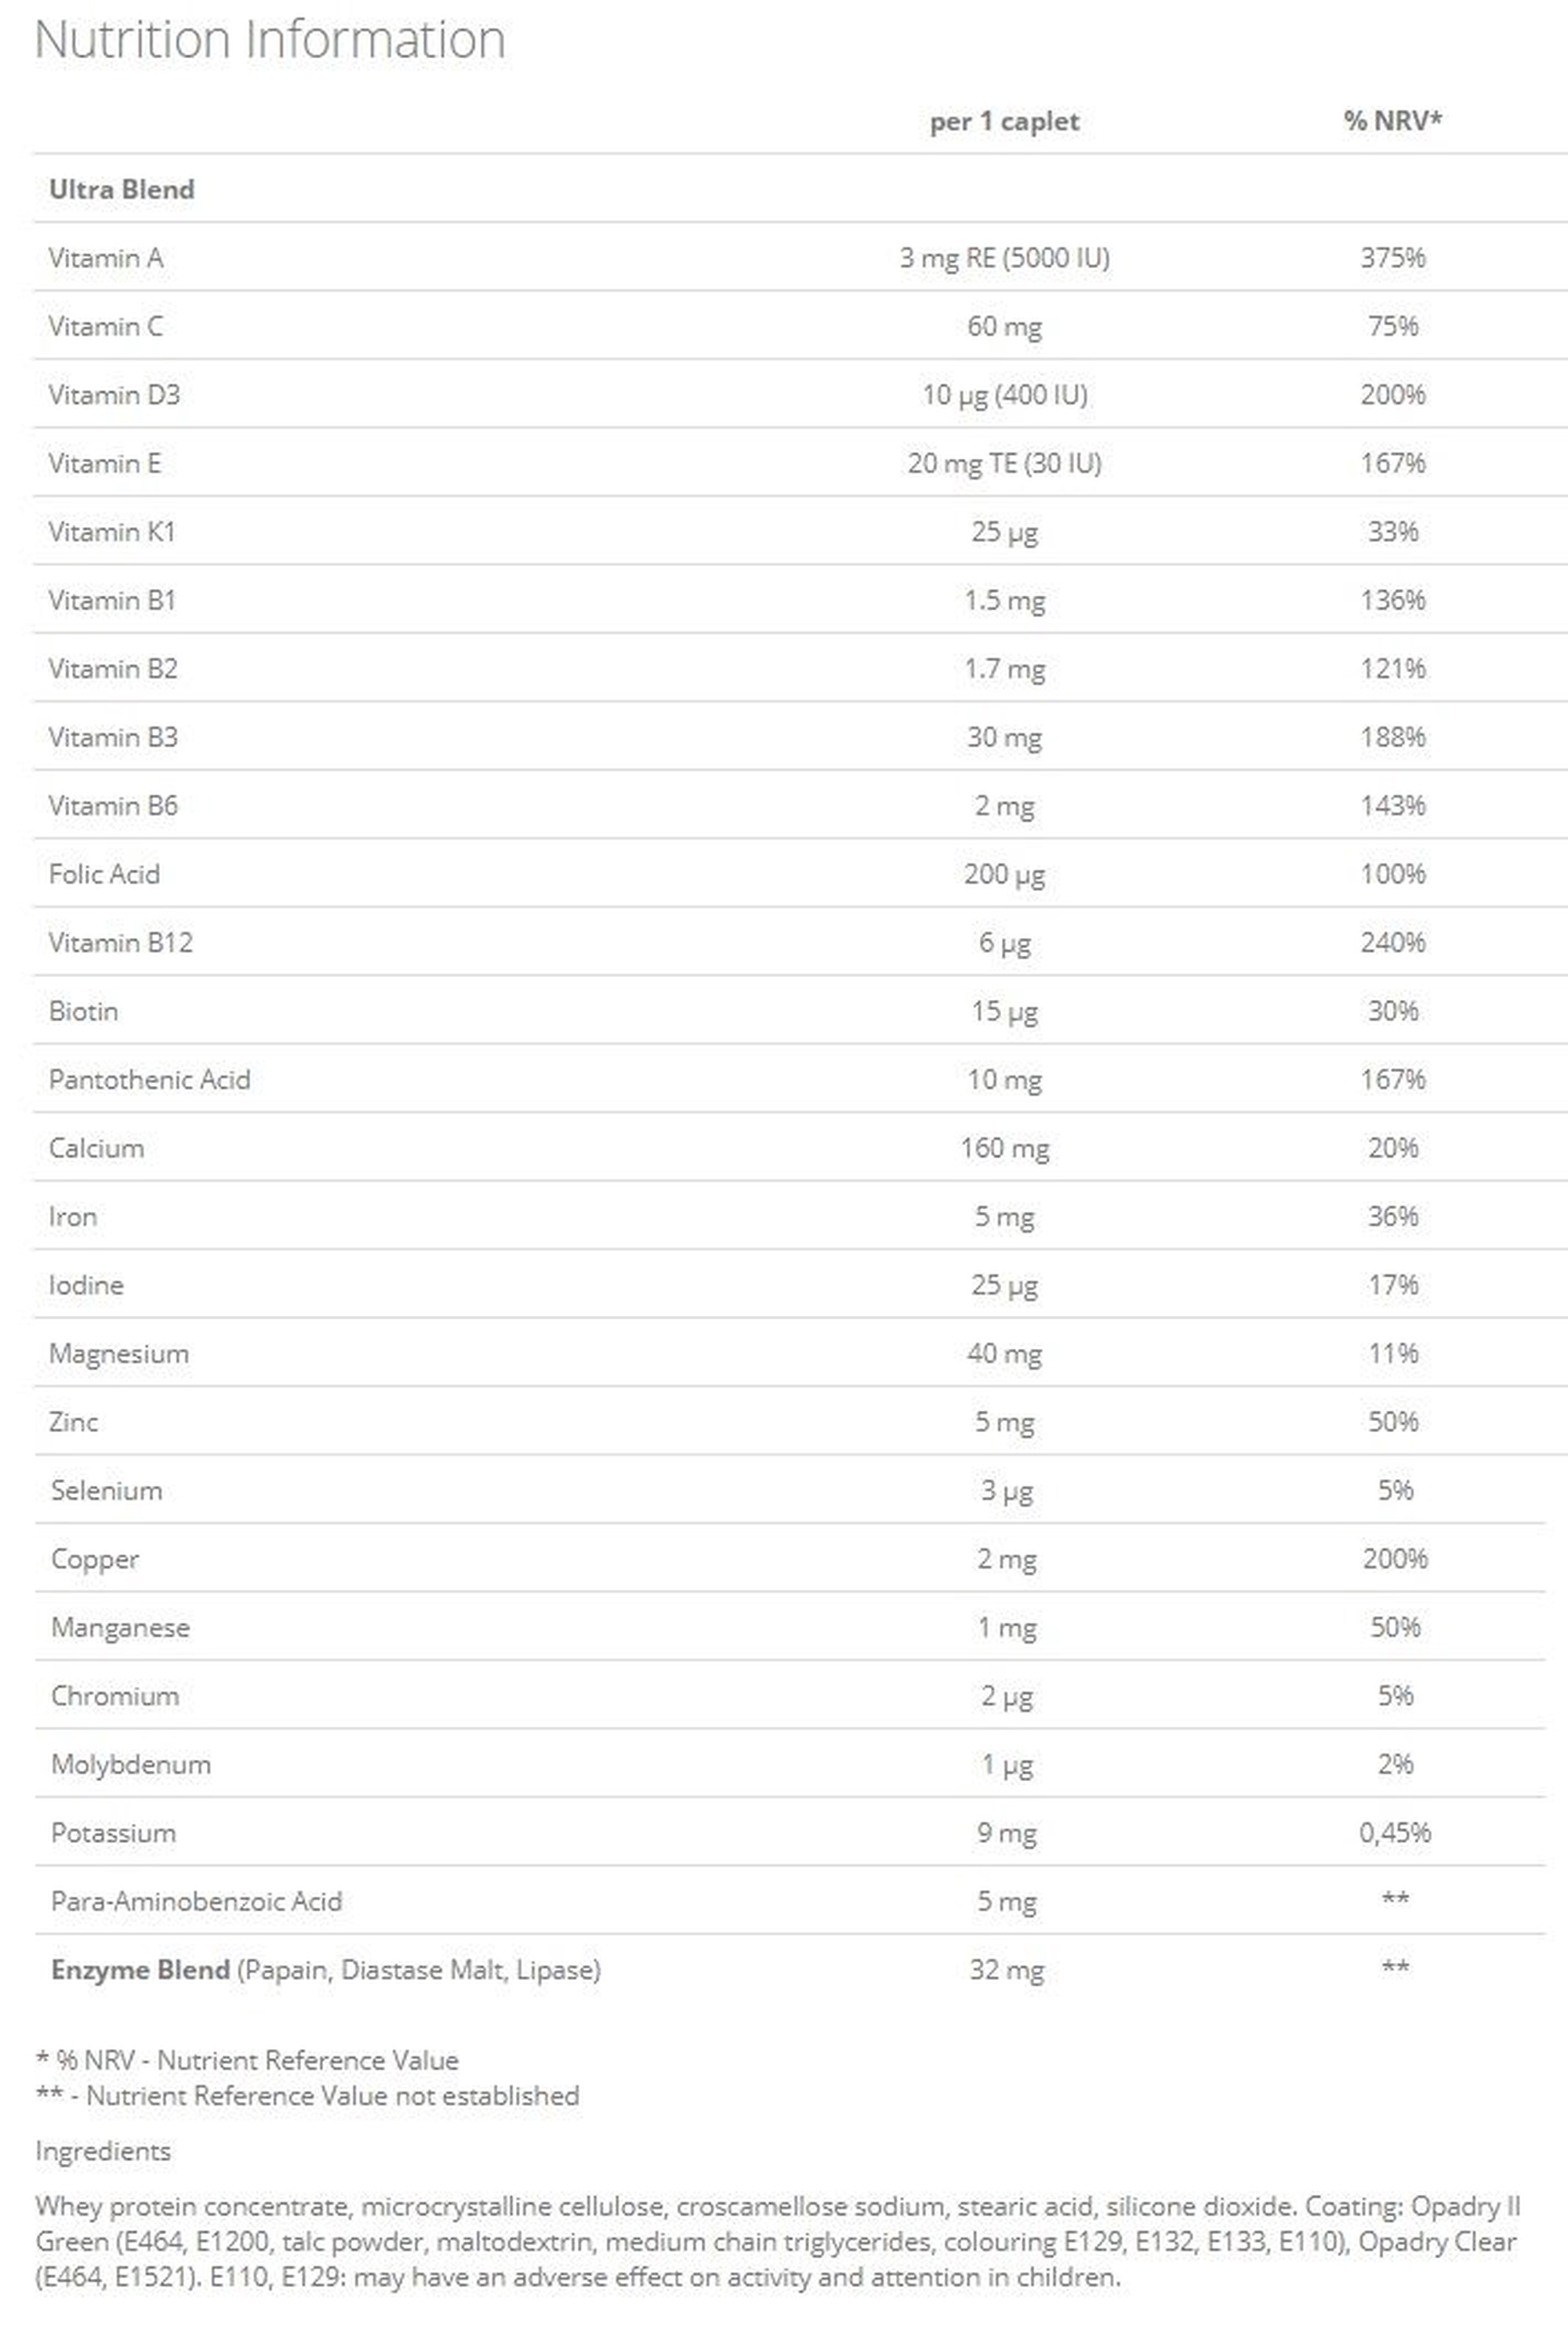Screen dimensions: 1568x2337
Task: Click the Folic Acid row label
Action: [104, 874]
